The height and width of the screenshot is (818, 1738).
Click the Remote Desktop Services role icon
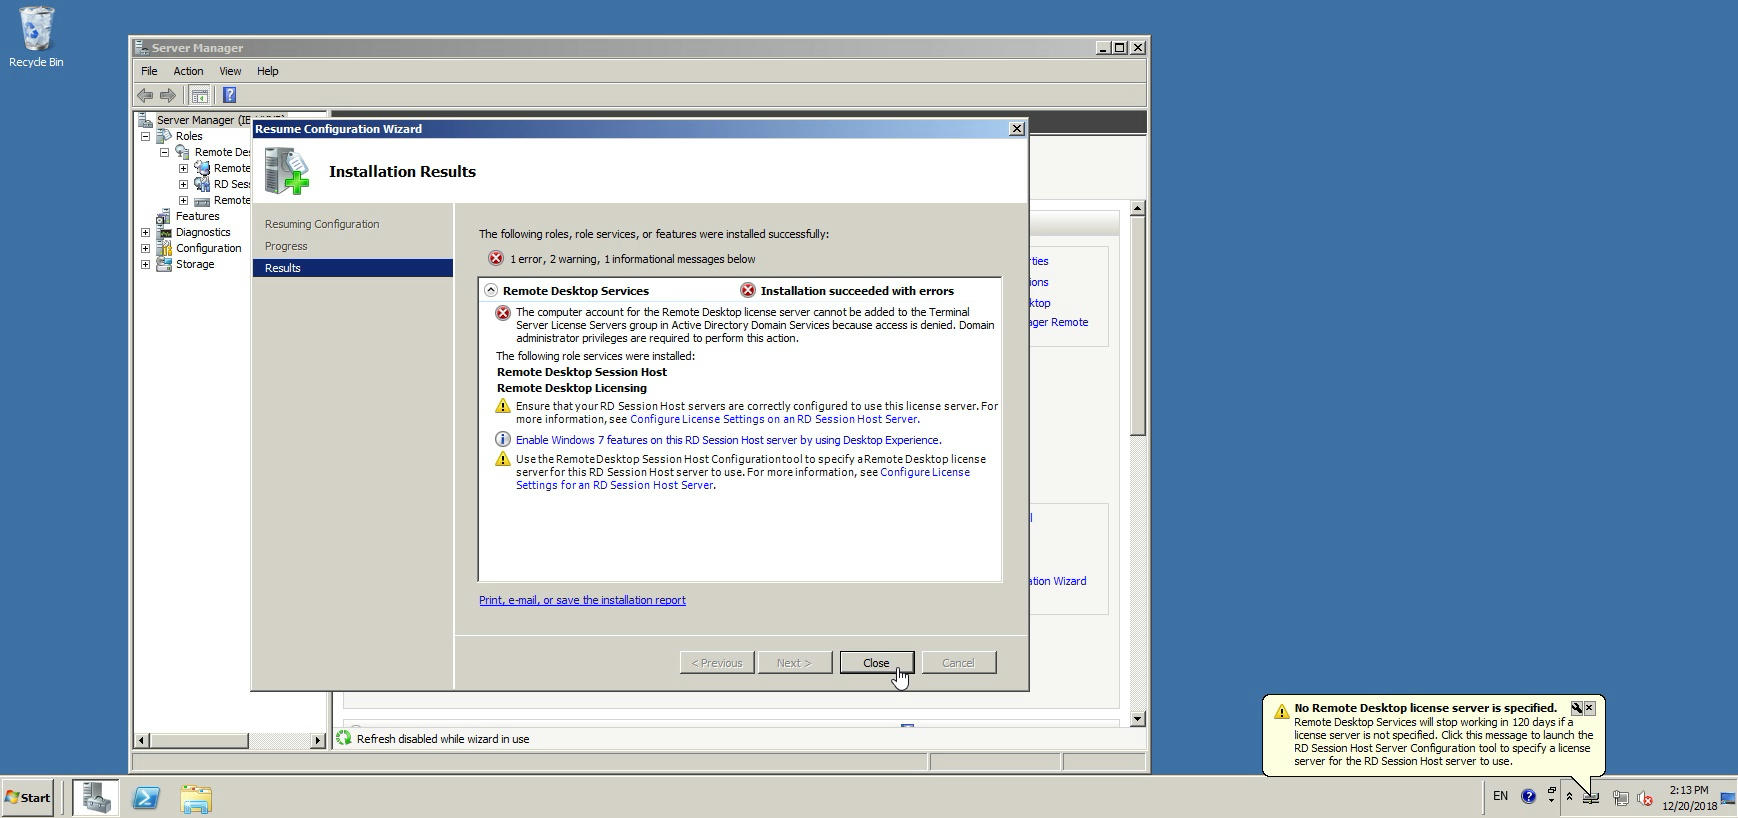(x=182, y=152)
